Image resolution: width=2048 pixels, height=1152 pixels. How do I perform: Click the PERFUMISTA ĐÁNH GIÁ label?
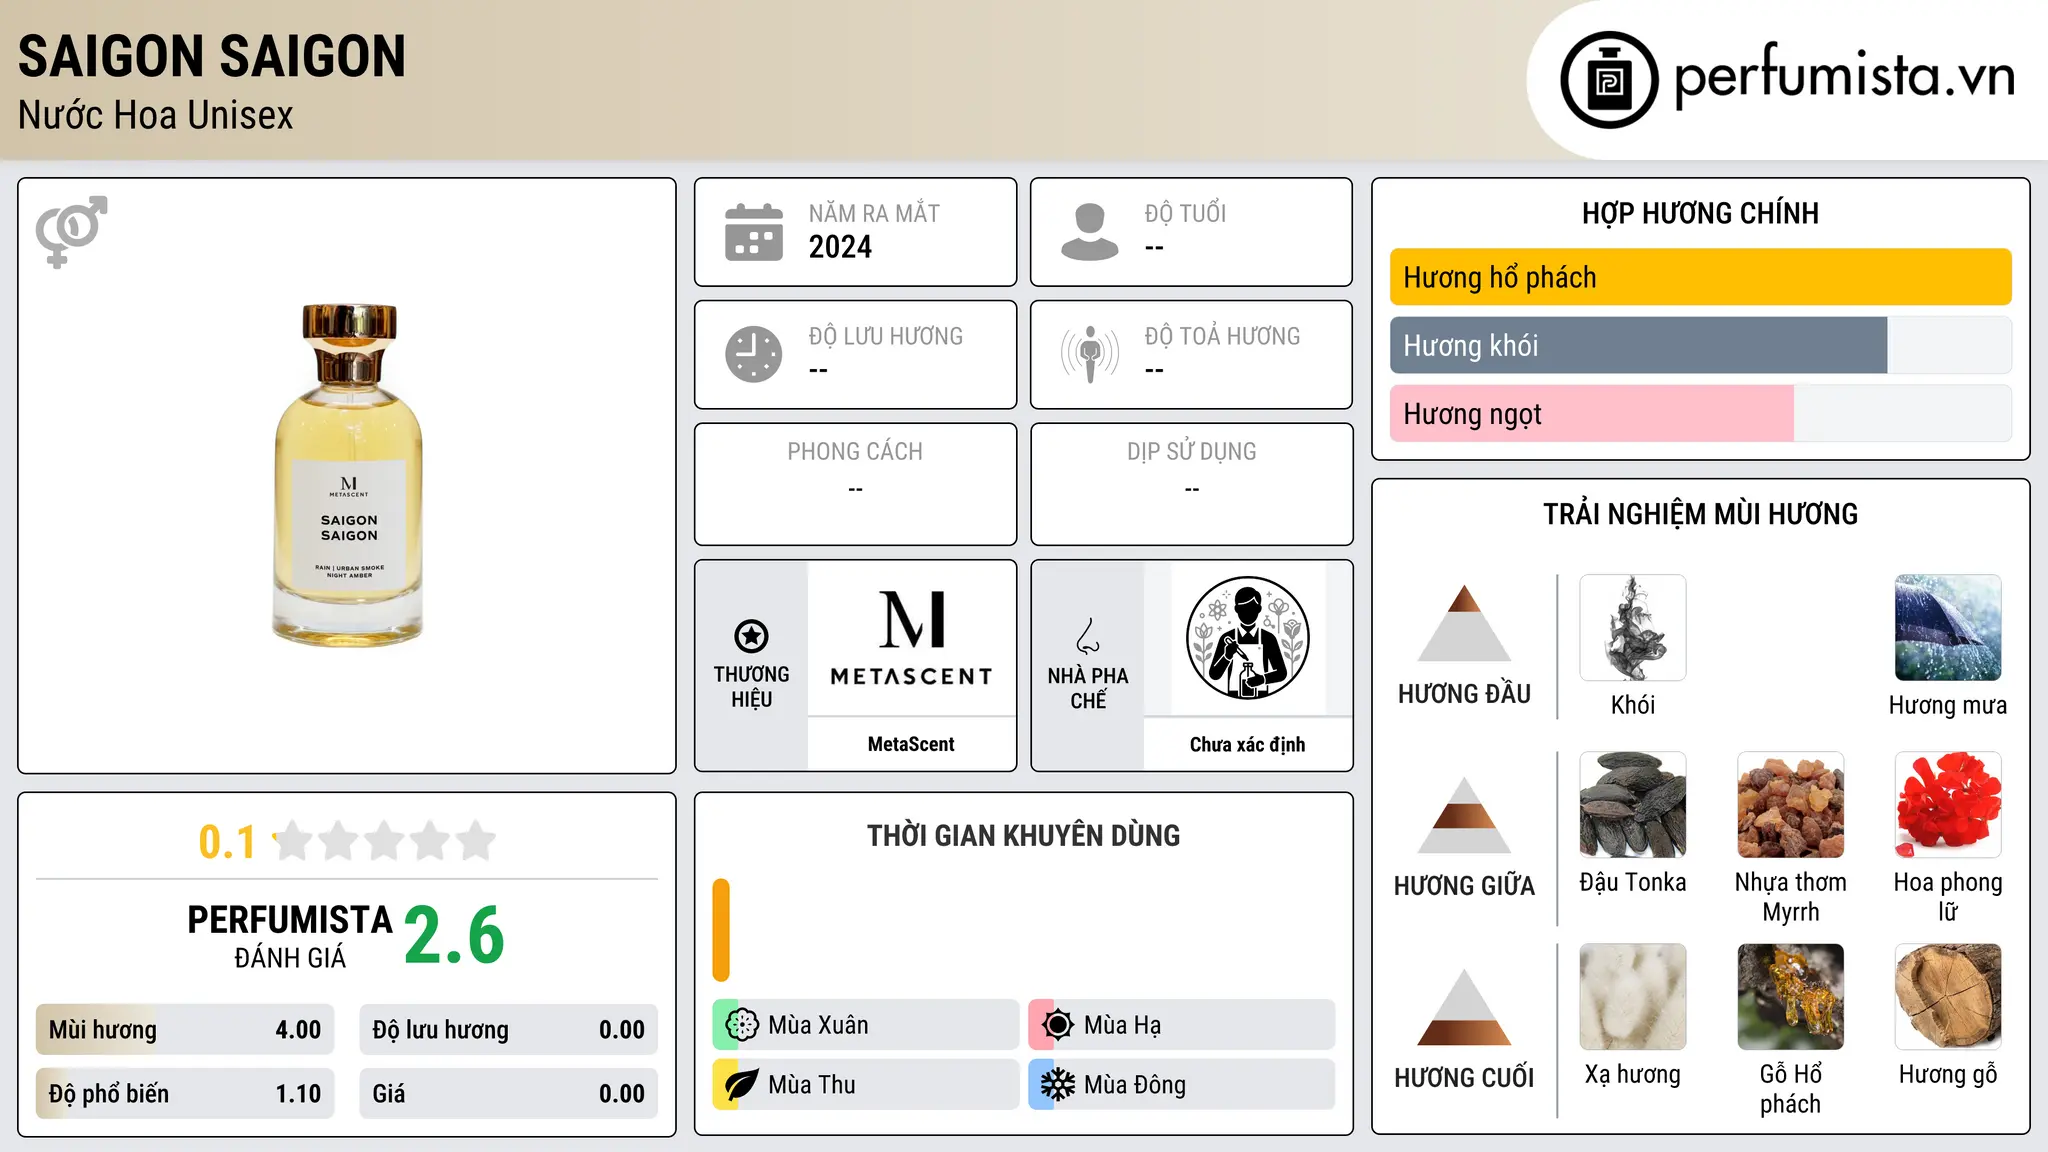[x=290, y=936]
